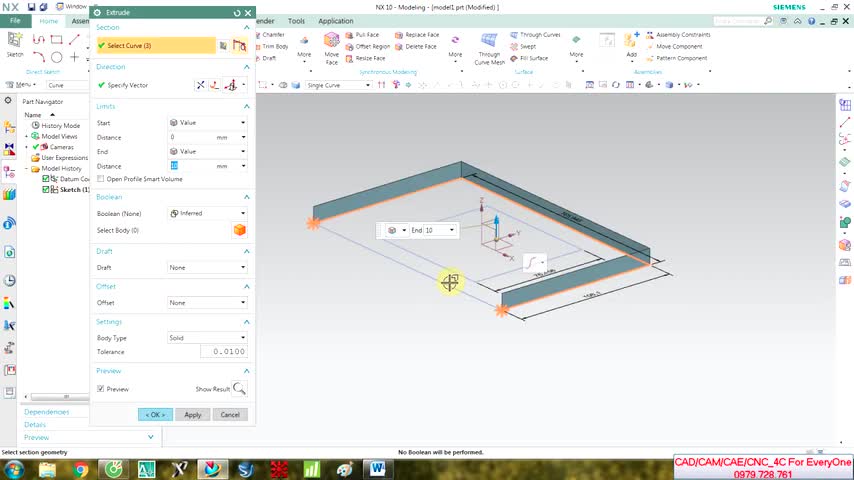Click the Fill Surface tool

pyautogui.click(x=529, y=58)
